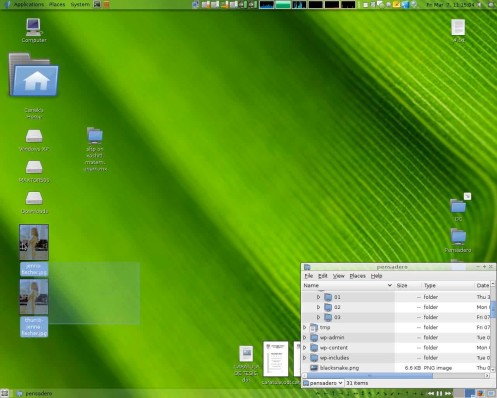
Task: Sort by the Name column header
Action: 347,285
